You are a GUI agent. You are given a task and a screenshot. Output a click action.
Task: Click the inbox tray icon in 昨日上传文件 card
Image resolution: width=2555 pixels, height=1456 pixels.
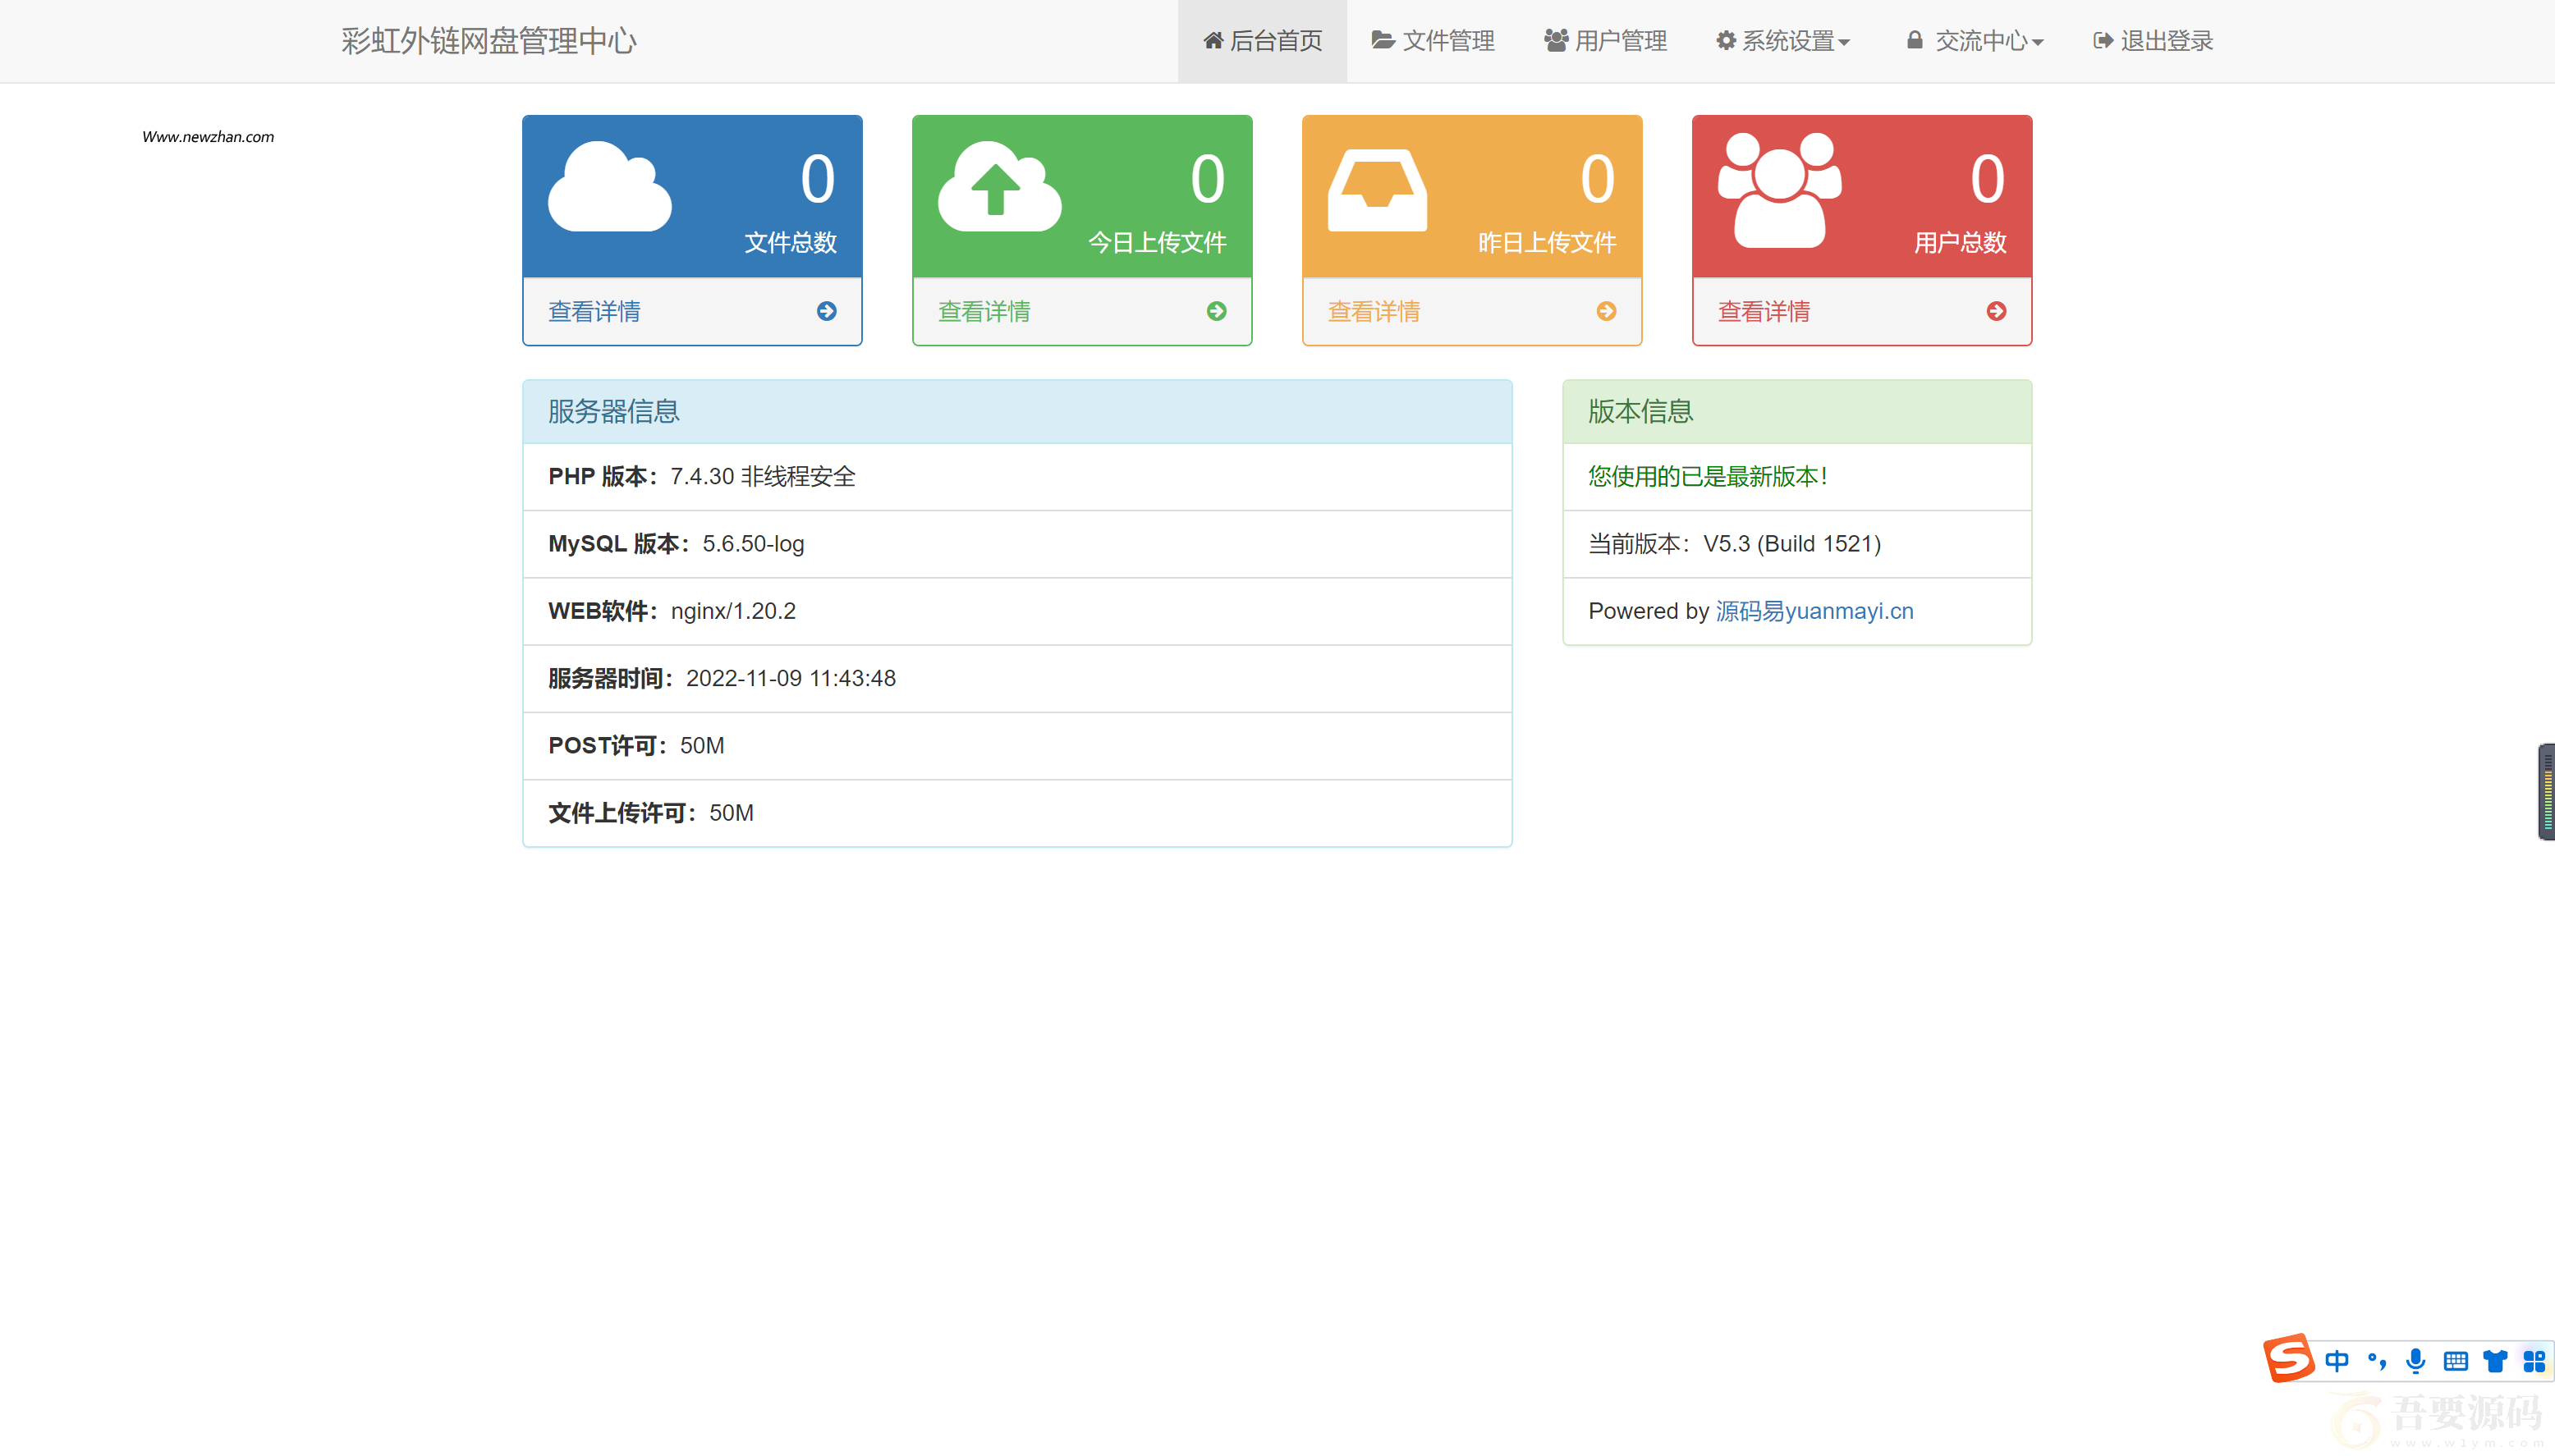[x=1377, y=190]
